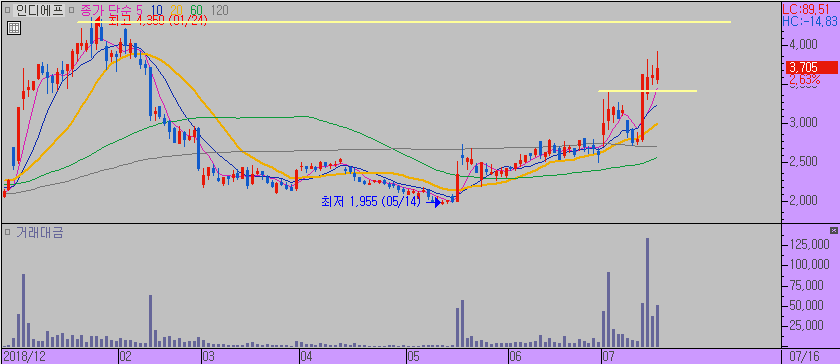Click the 02 month date label
840x364 pixels.
tap(125, 356)
